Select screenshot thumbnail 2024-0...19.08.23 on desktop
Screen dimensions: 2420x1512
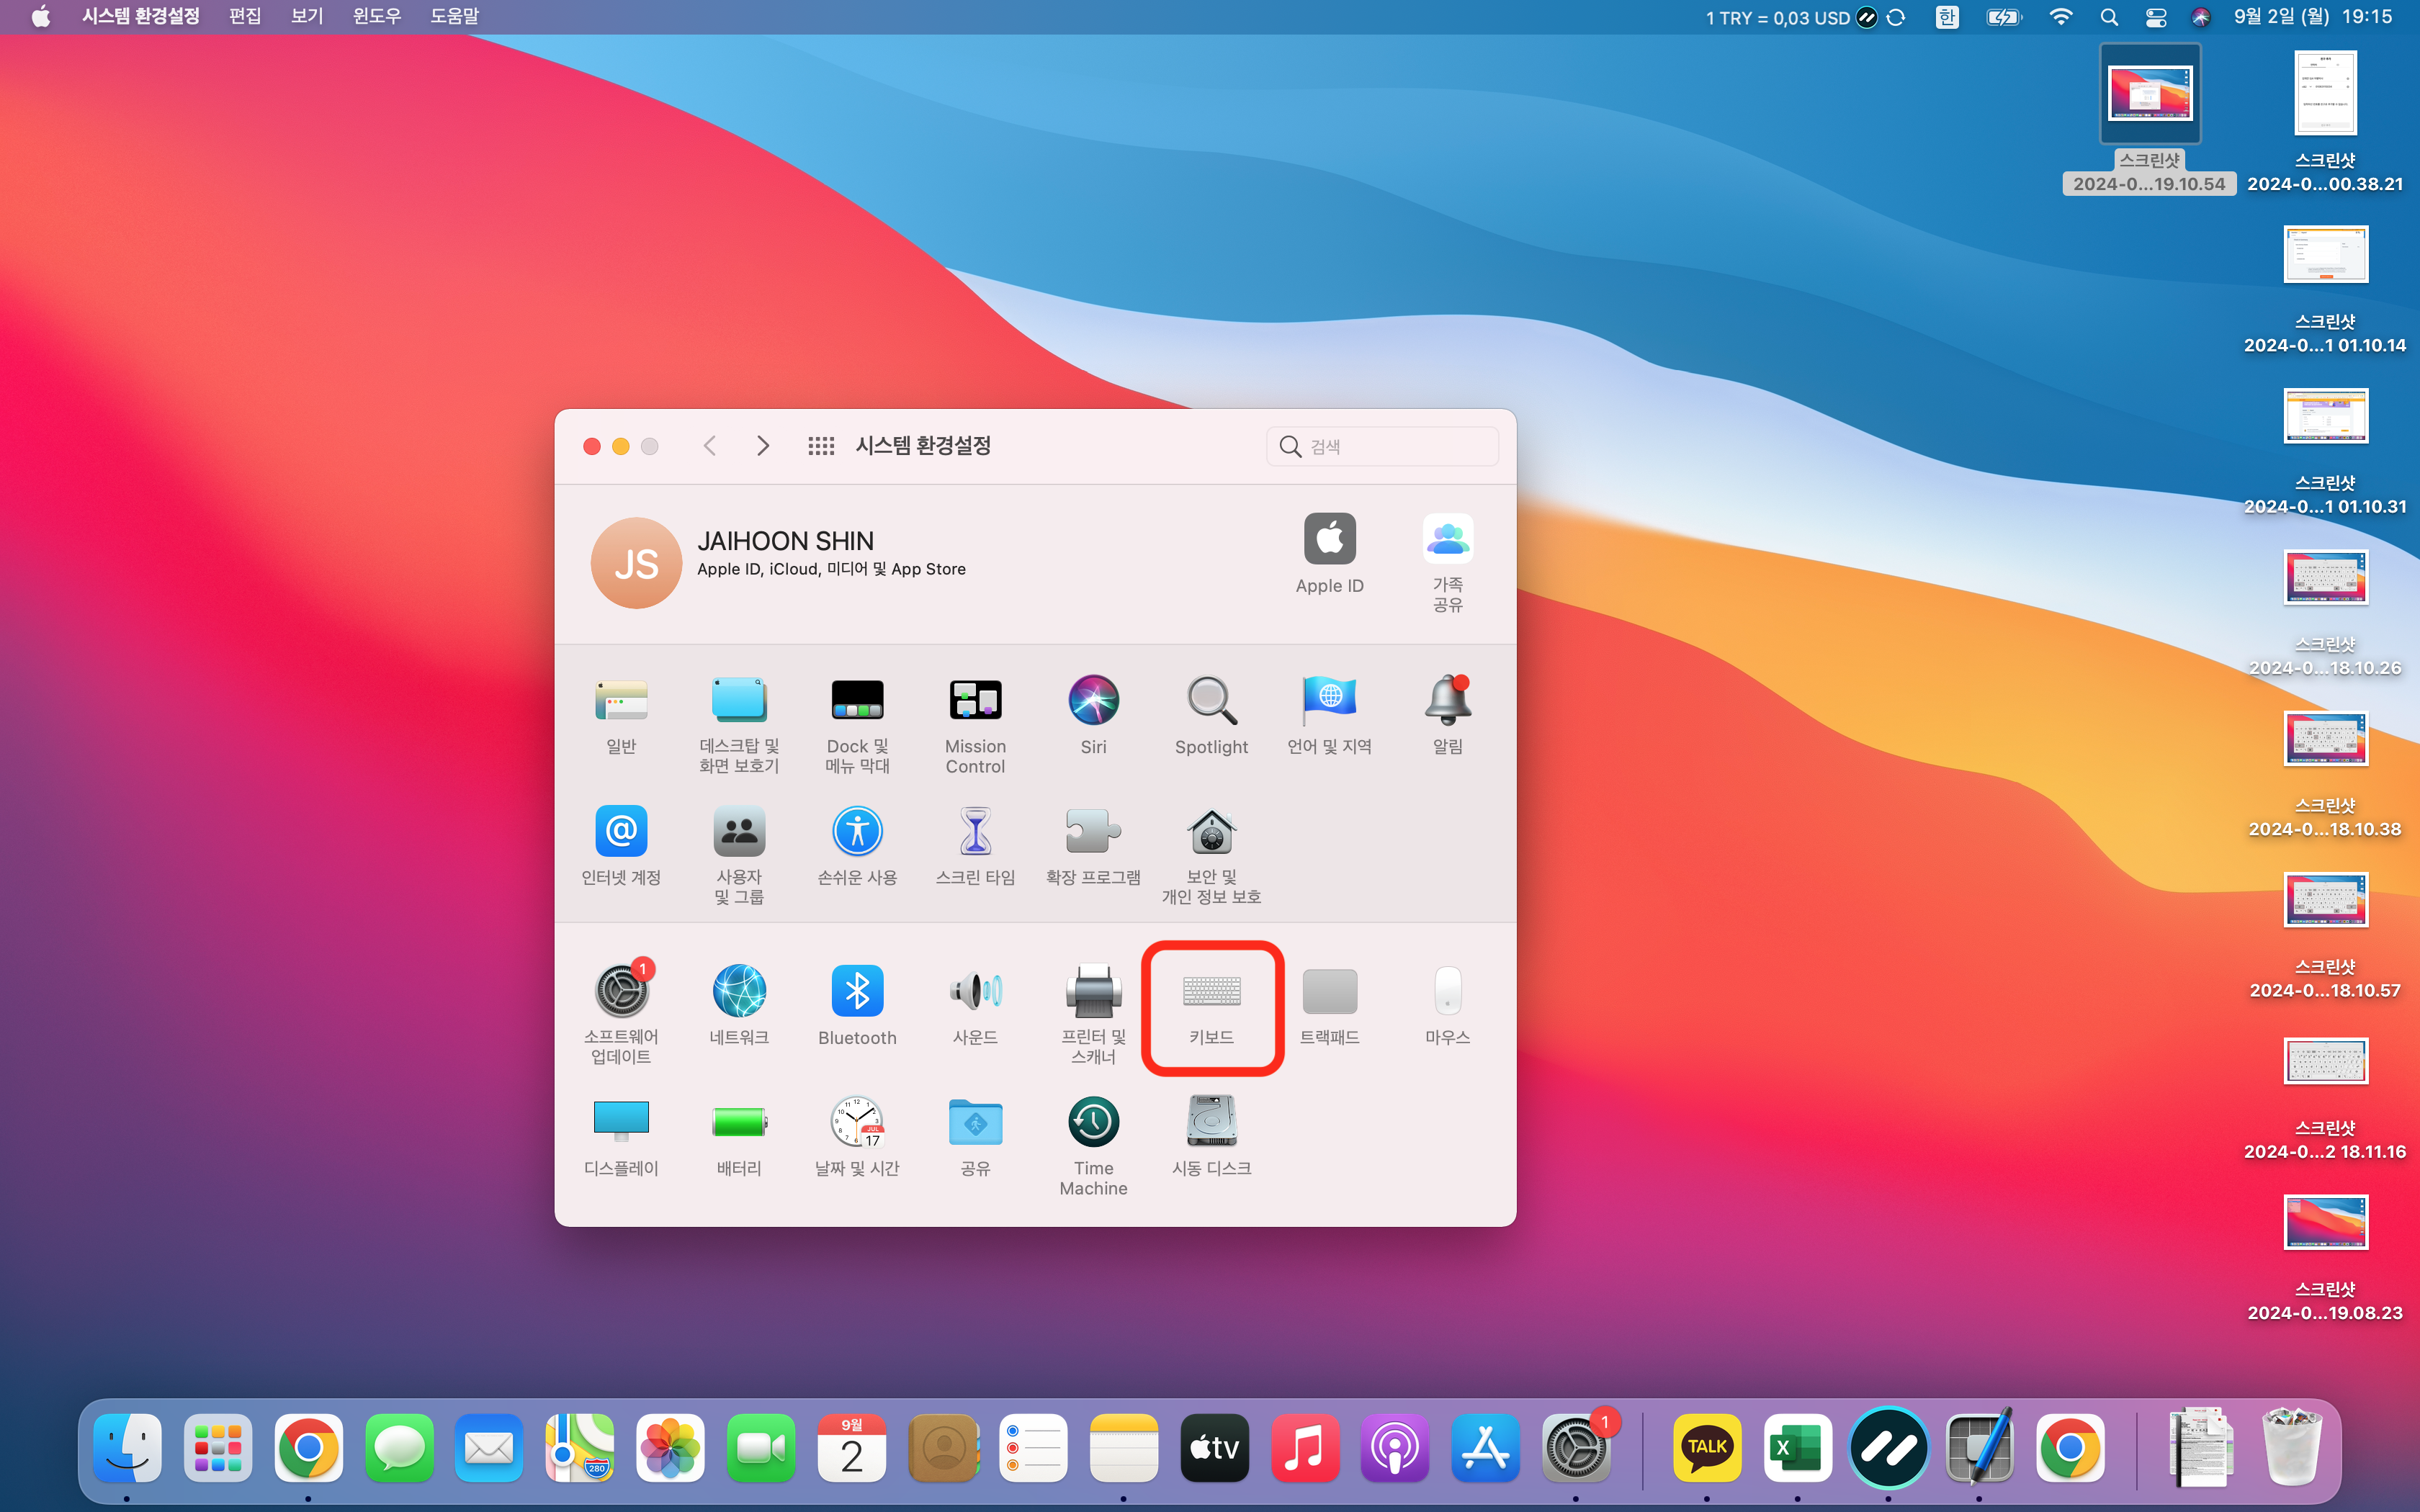[x=2325, y=1222]
